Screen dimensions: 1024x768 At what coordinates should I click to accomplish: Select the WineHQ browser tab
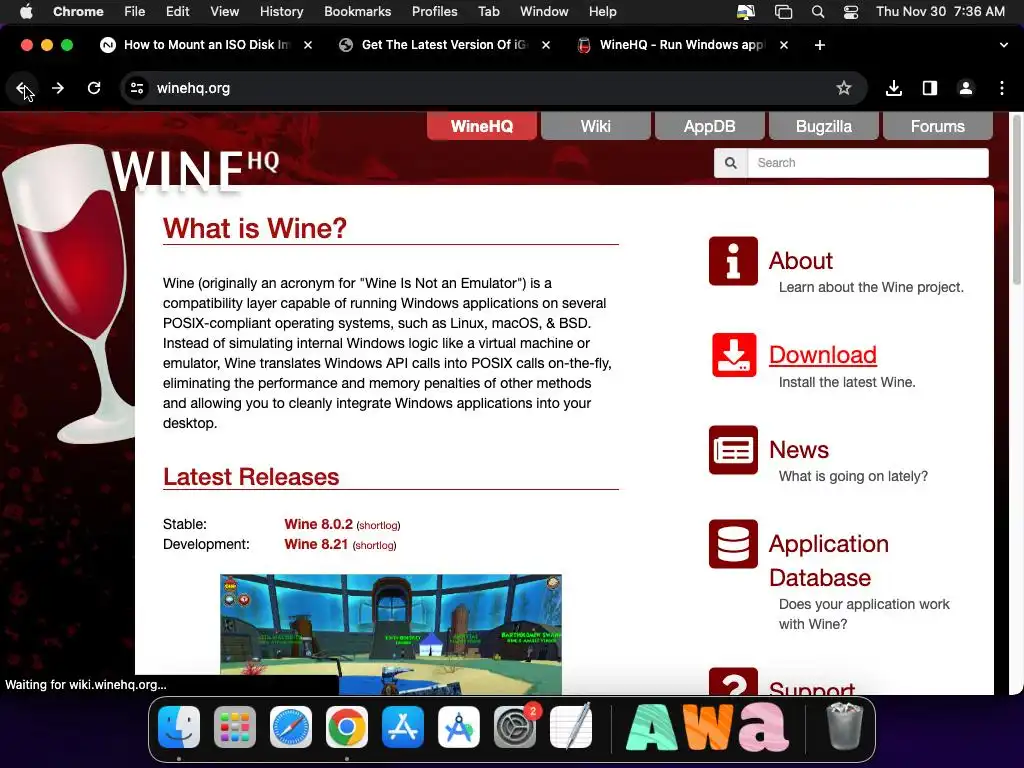pyautogui.click(x=682, y=45)
